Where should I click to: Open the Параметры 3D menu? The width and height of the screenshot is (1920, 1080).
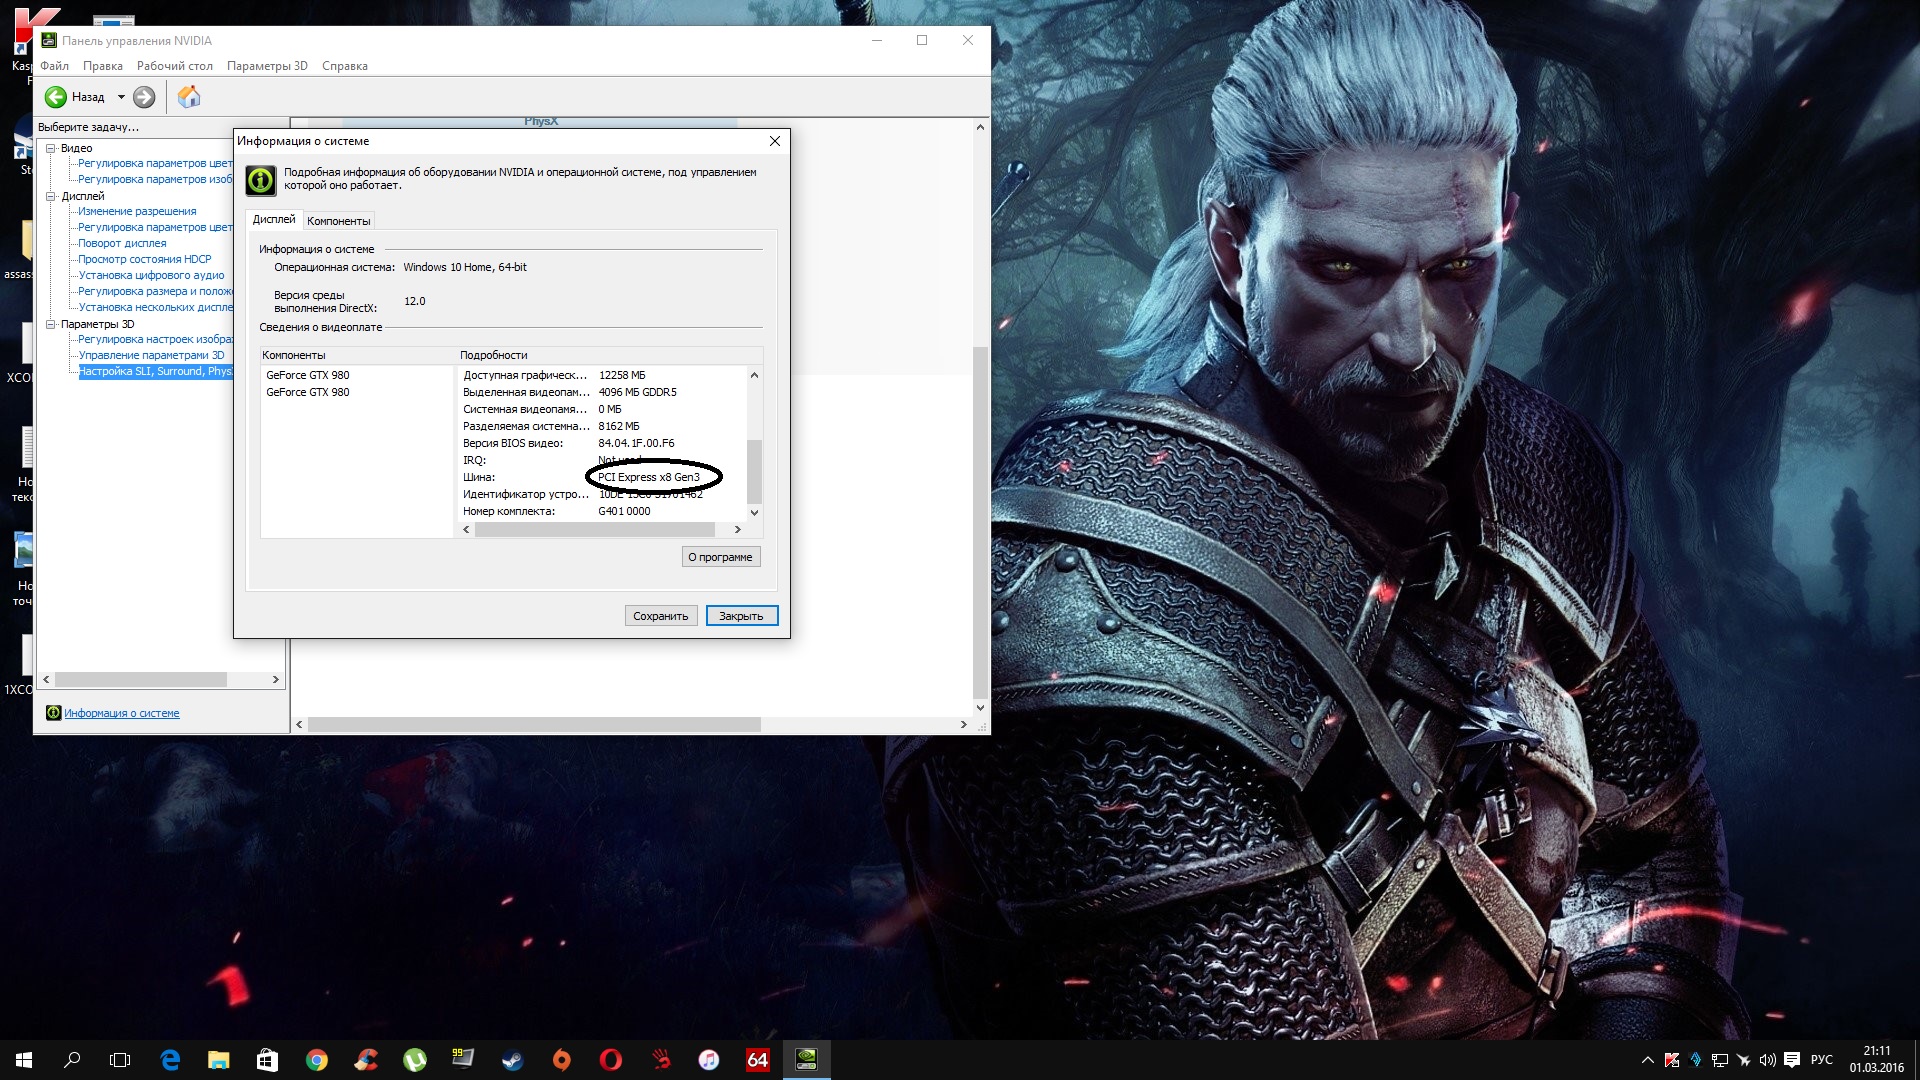coord(267,66)
